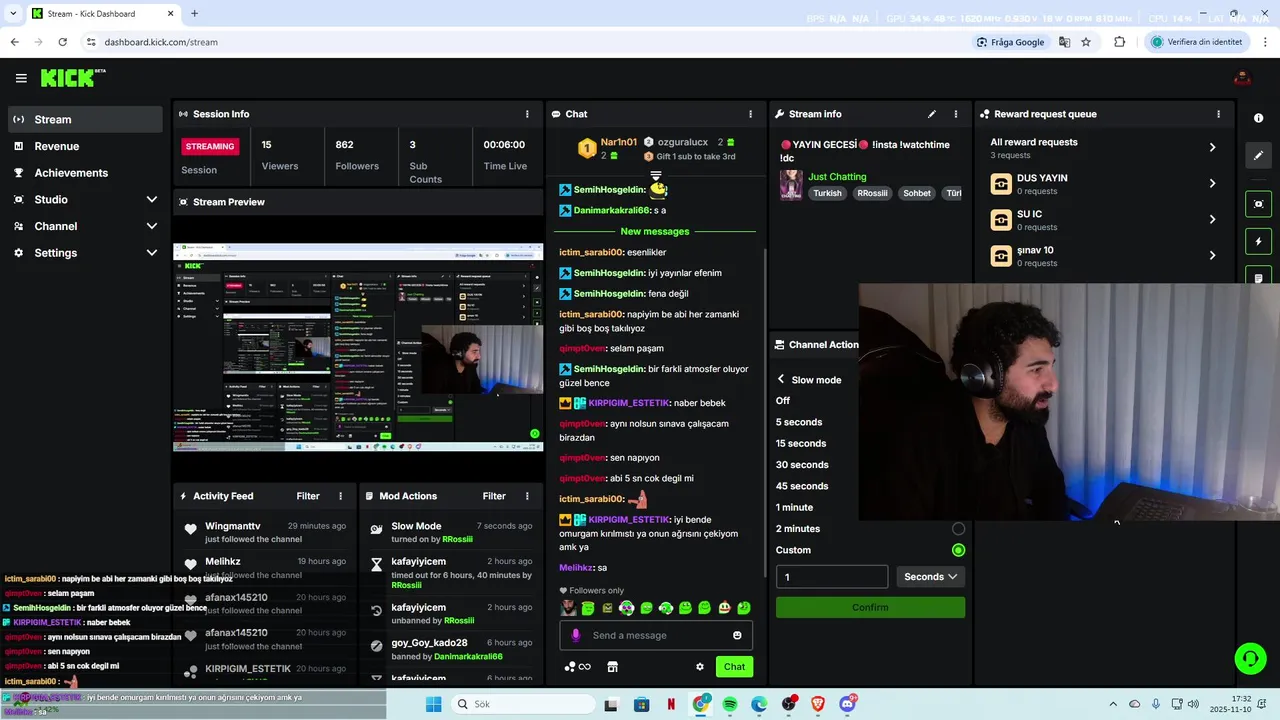1280x720 pixels.
Task: Click the Sohbet tag chip
Action: point(917,193)
